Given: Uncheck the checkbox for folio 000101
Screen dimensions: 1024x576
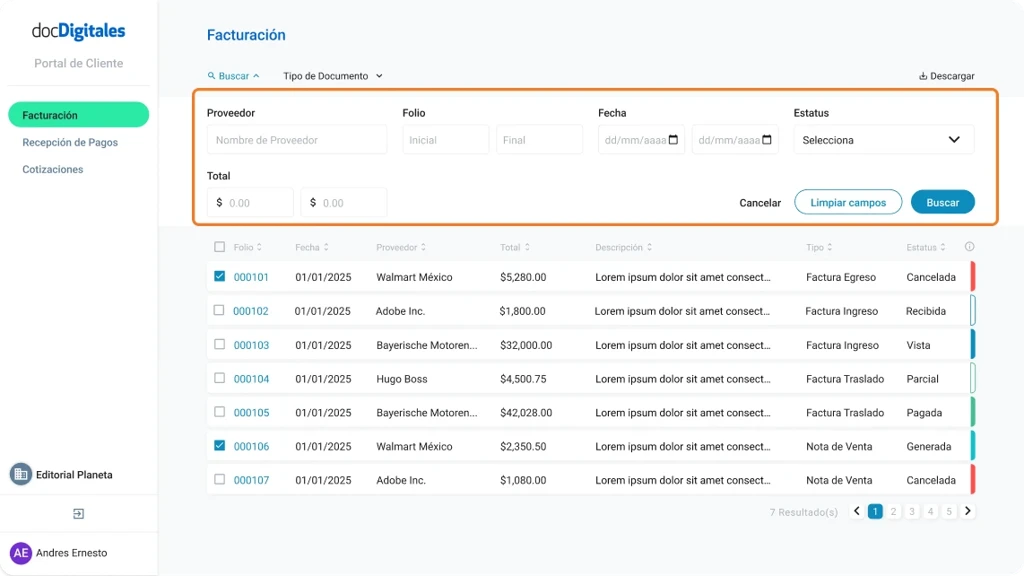Looking at the screenshot, I should pos(218,277).
